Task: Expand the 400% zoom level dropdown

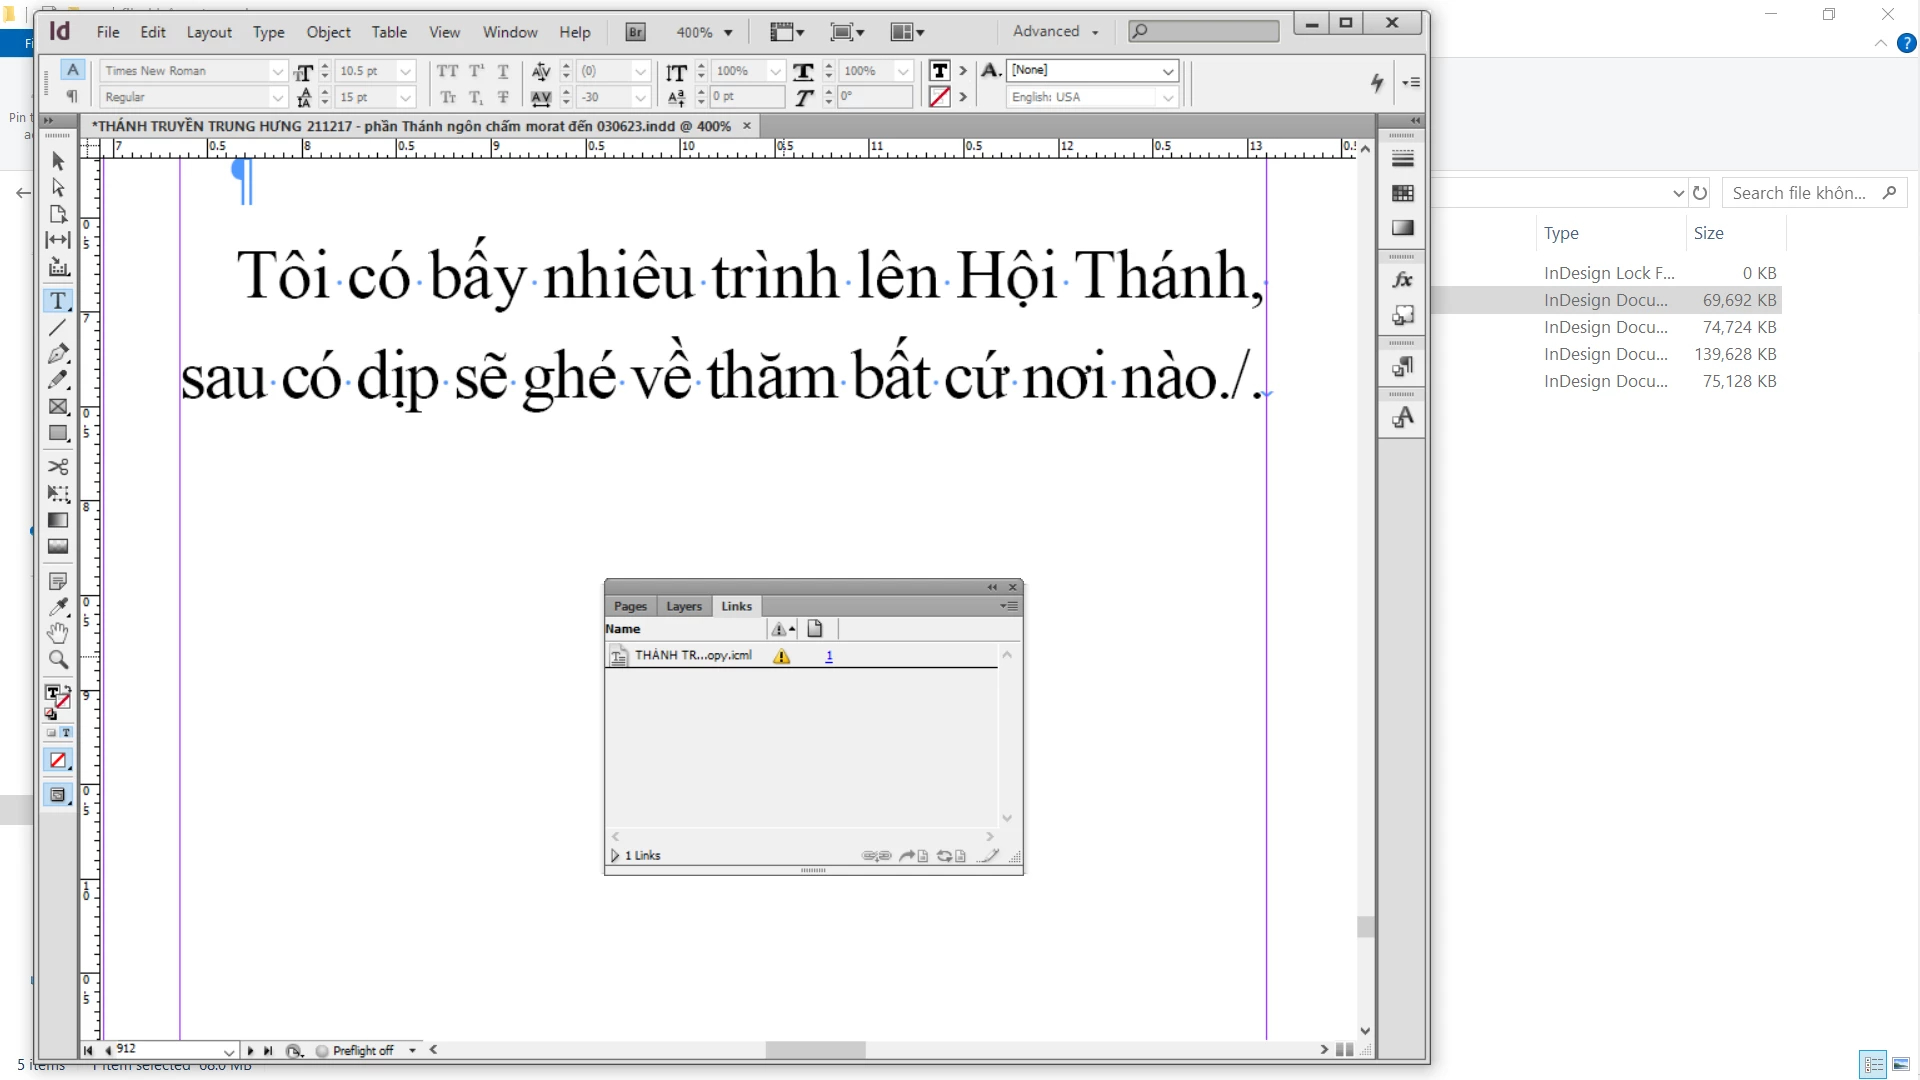Action: (728, 33)
